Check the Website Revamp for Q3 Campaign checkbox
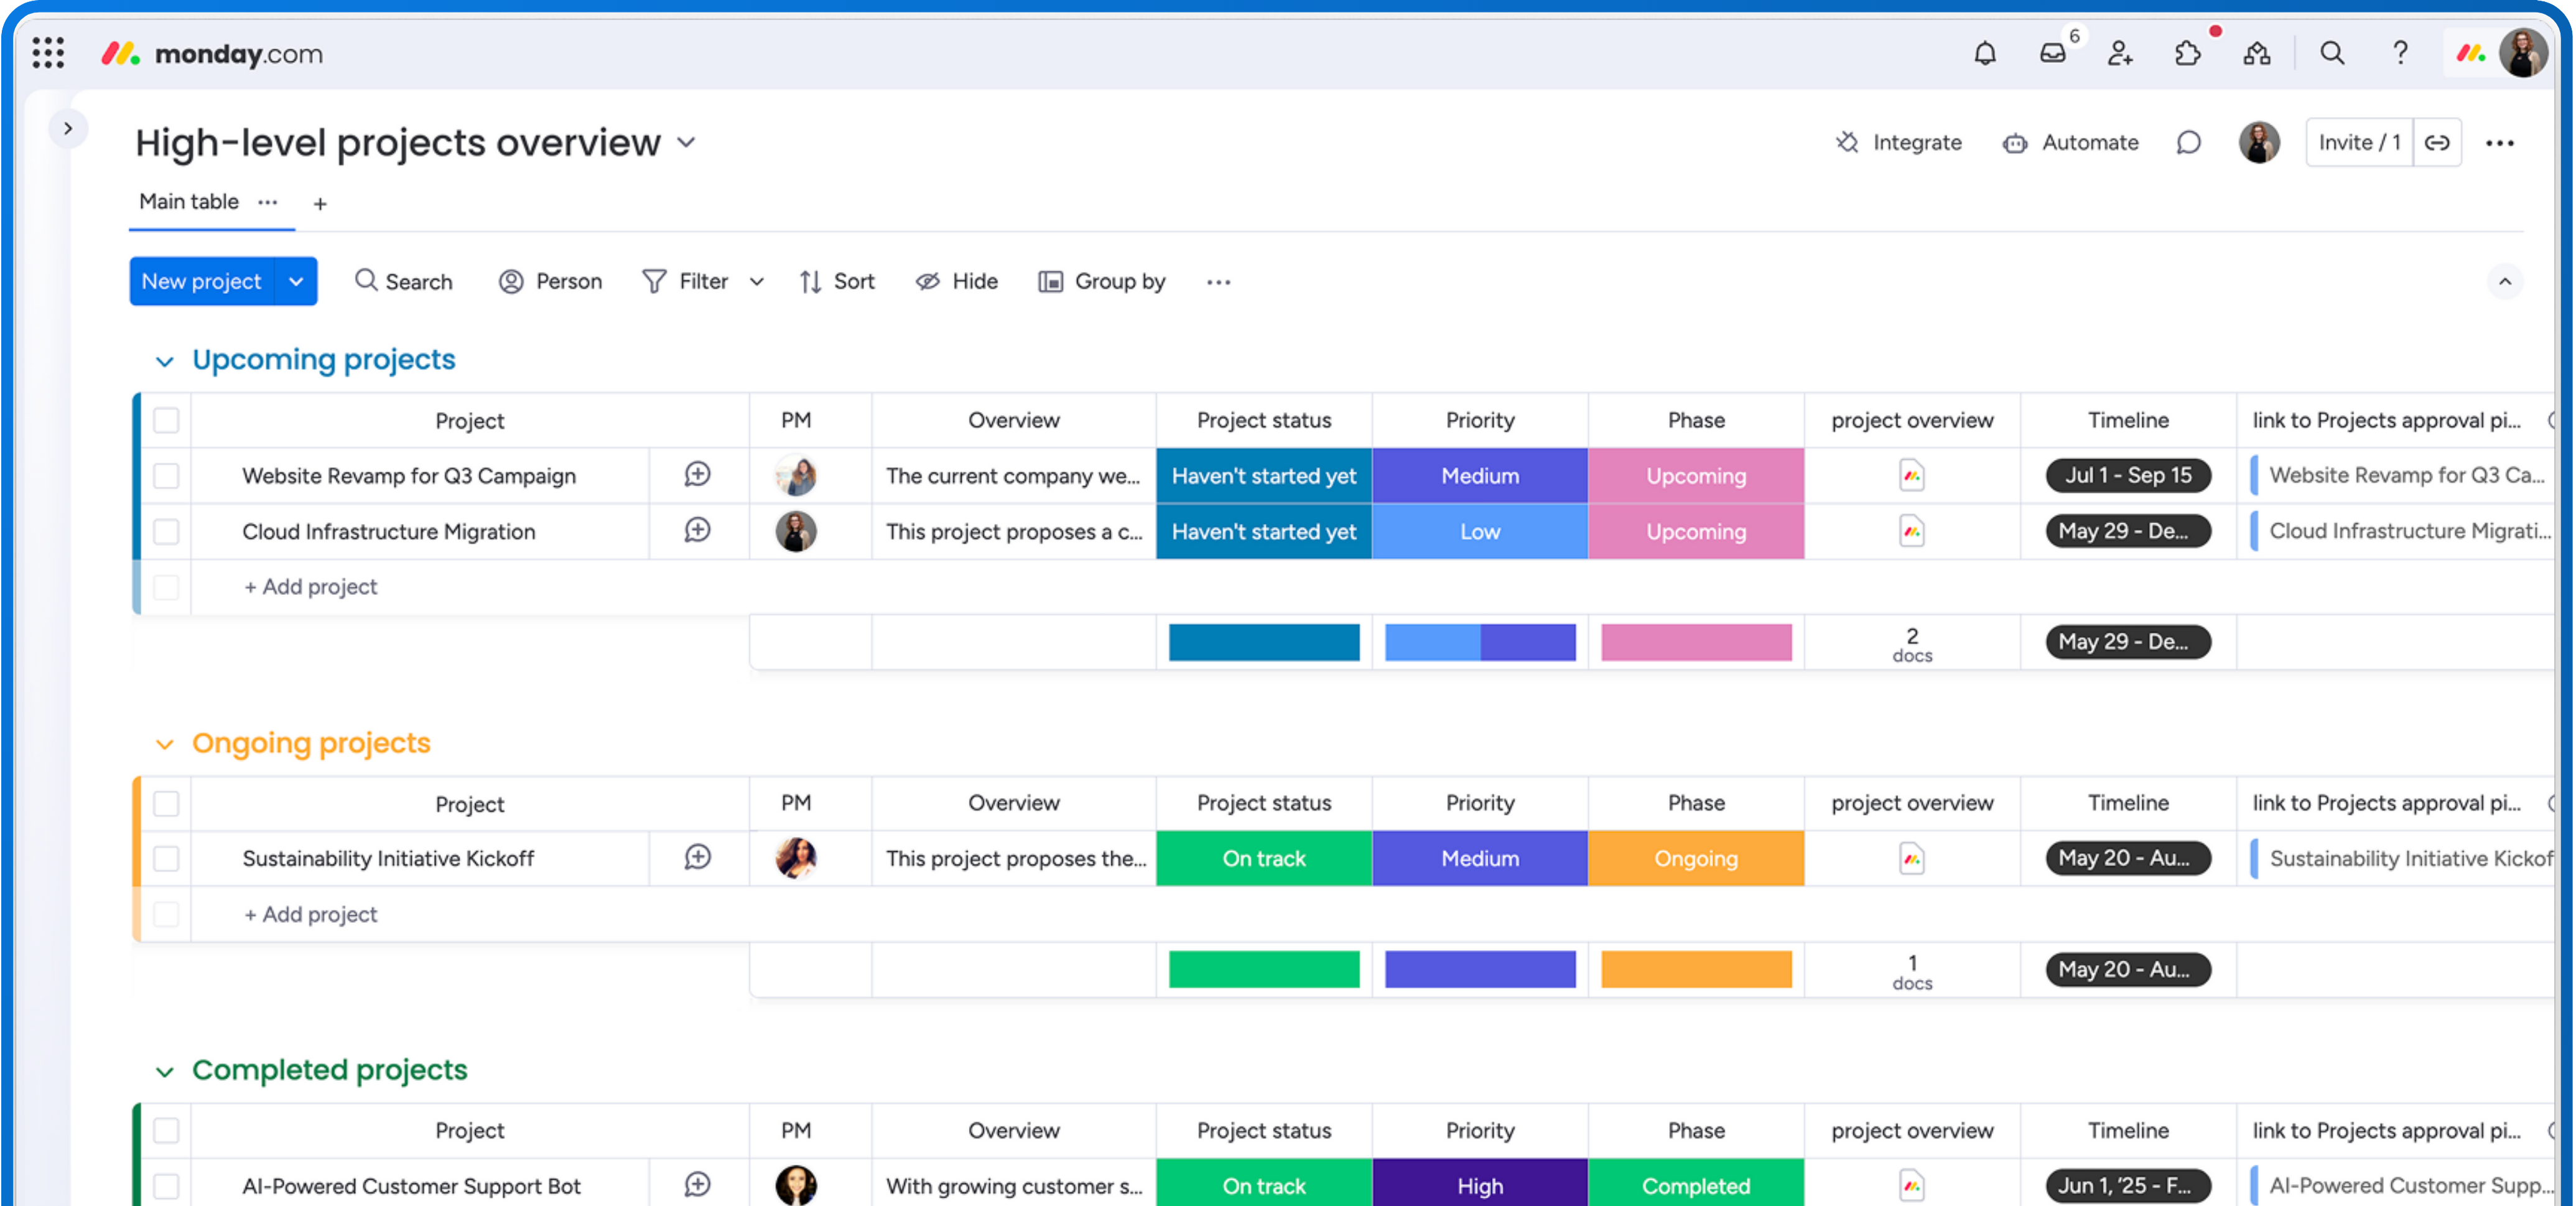This screenshot has width=2576, height=1206. pos(166,475)
